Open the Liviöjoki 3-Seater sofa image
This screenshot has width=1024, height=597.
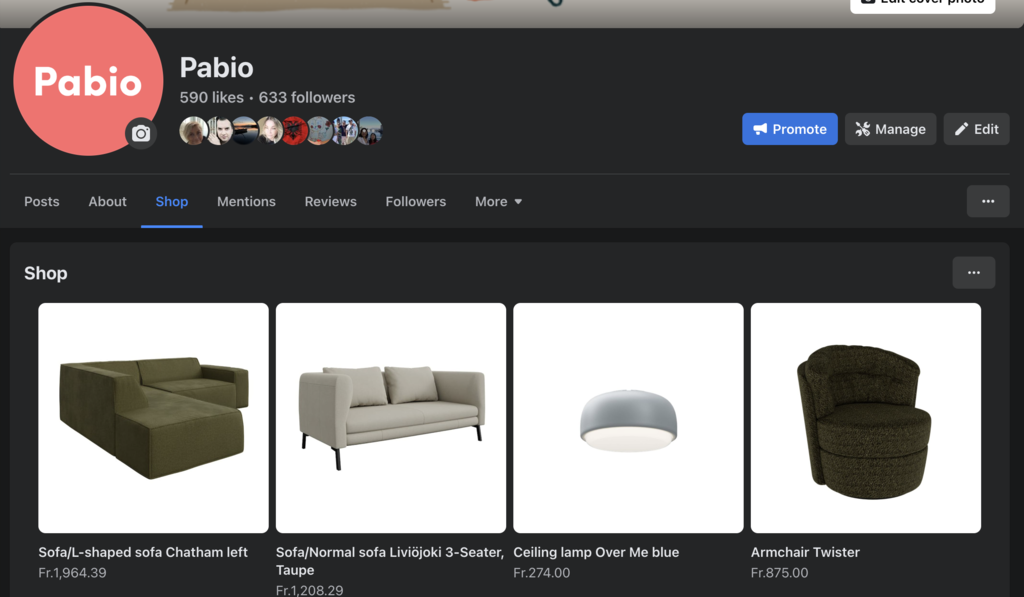[x=391, y=418]
